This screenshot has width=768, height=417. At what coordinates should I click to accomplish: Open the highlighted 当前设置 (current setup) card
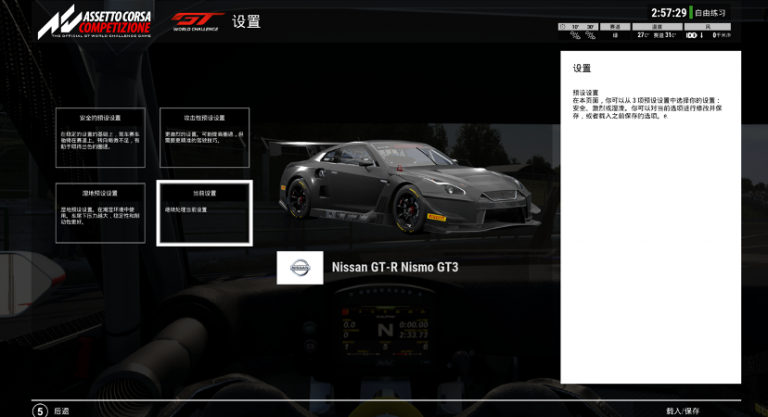tap(204, 213)
